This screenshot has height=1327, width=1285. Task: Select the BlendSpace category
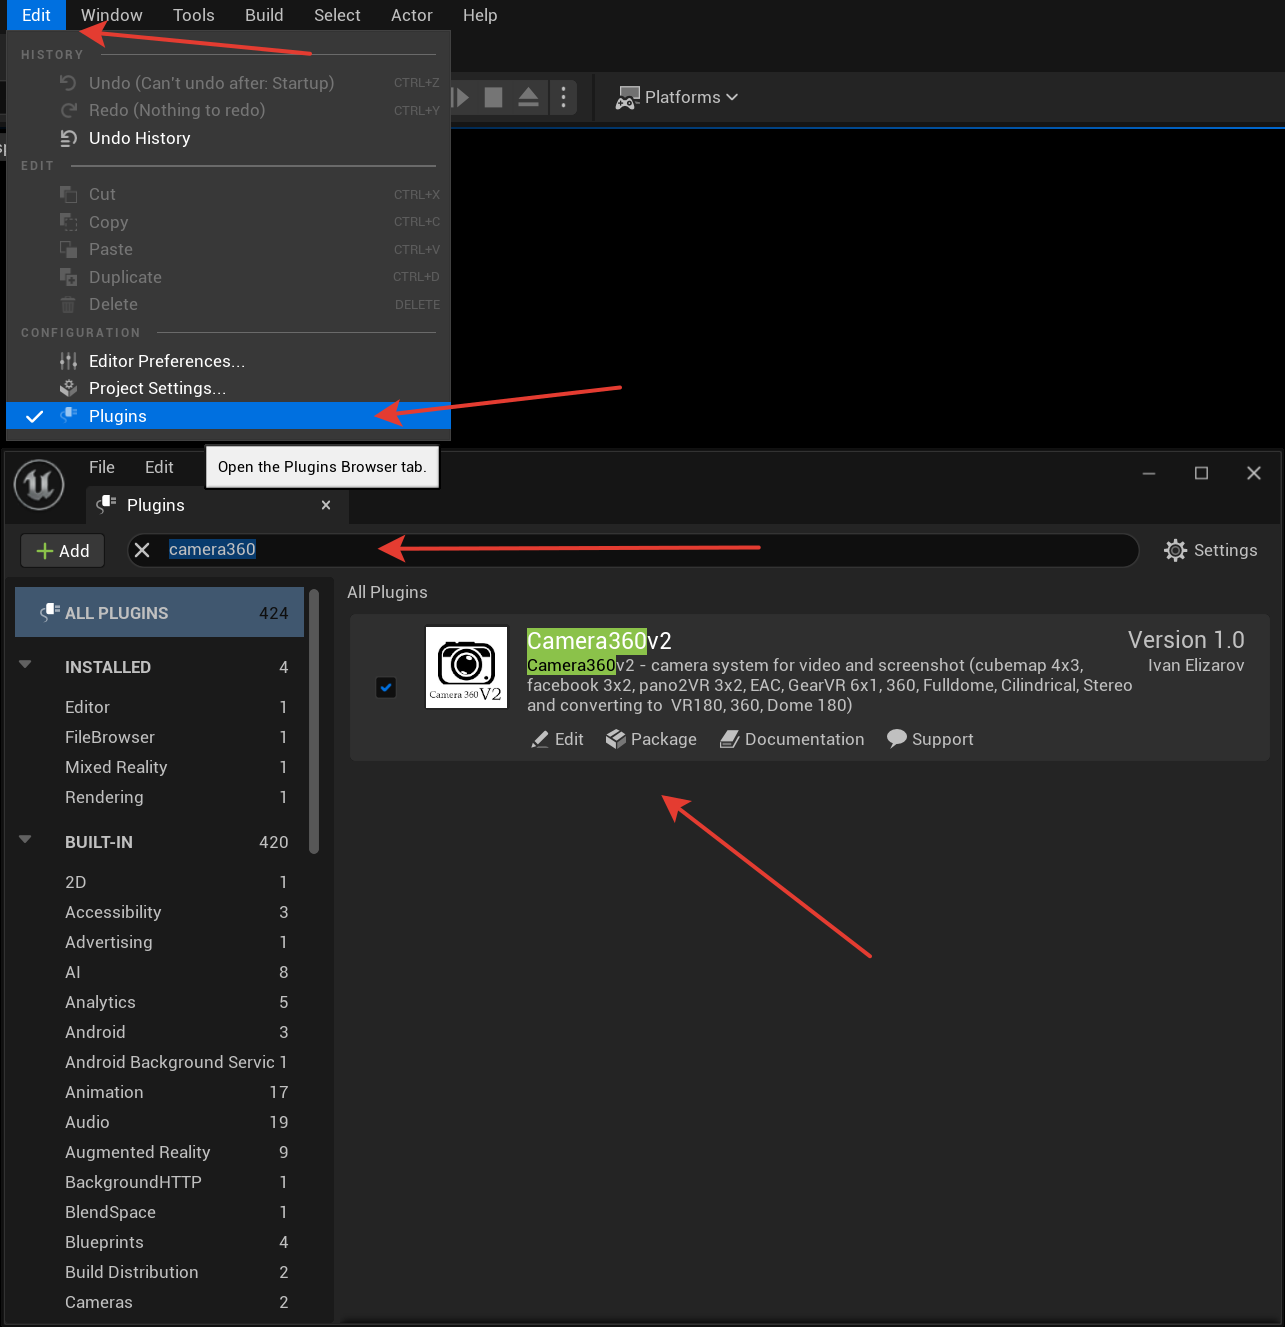point(160,1212)
